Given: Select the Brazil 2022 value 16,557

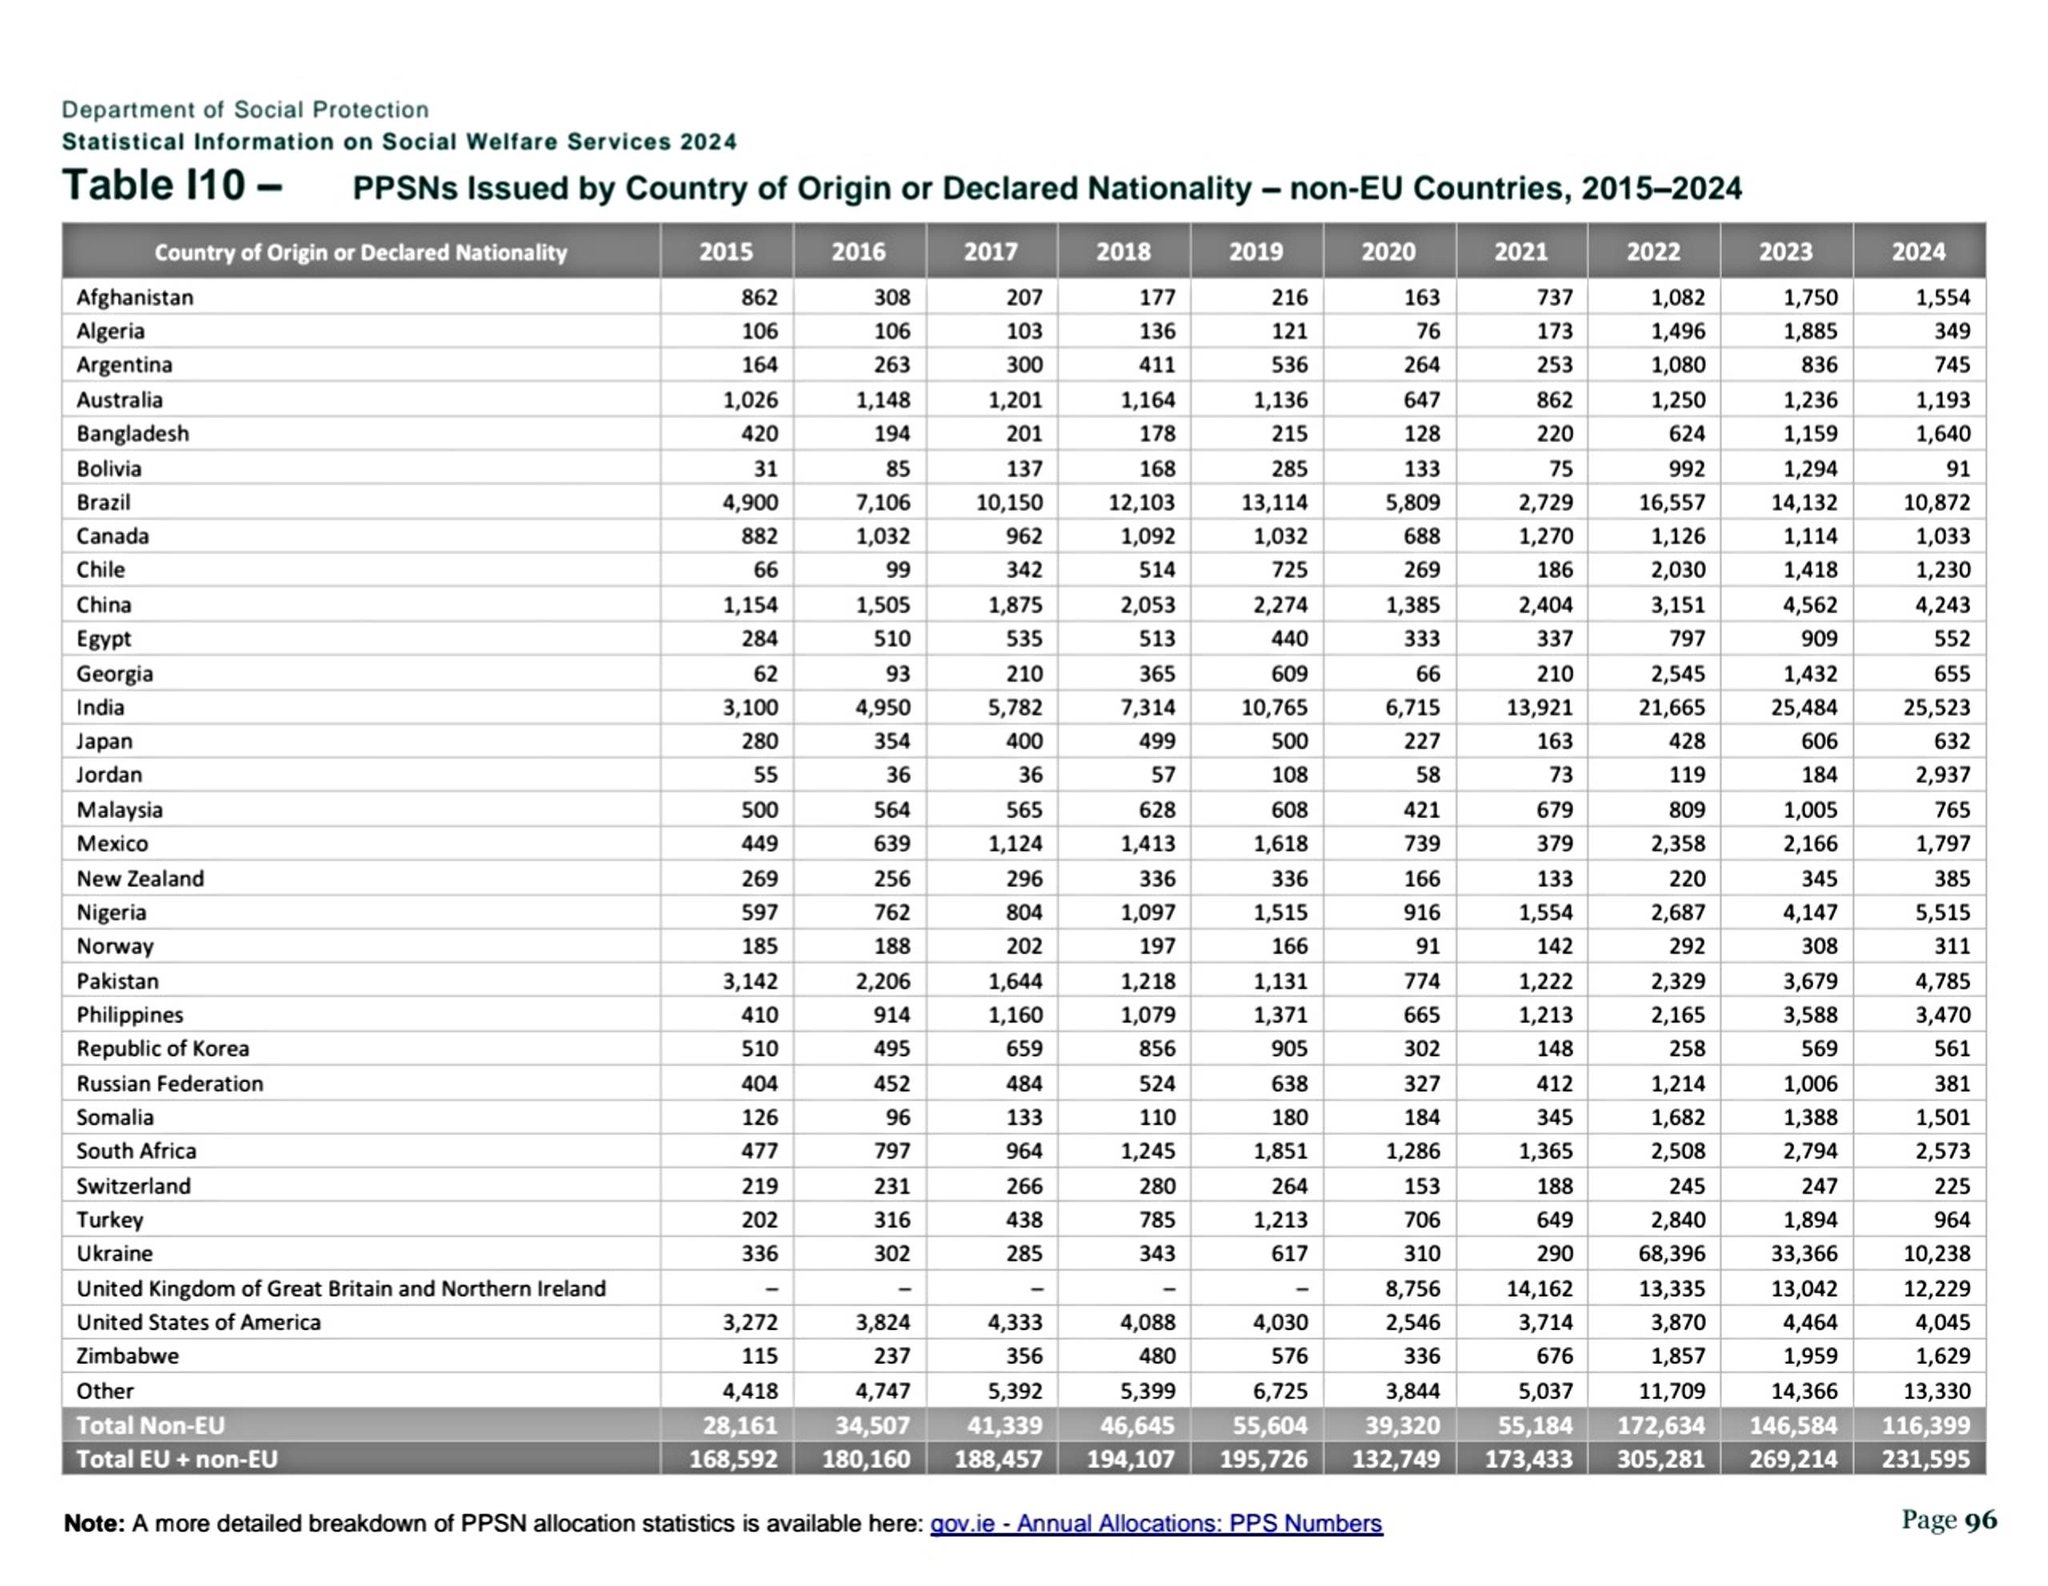Looking at the screenshot, I should [1671, 502].
